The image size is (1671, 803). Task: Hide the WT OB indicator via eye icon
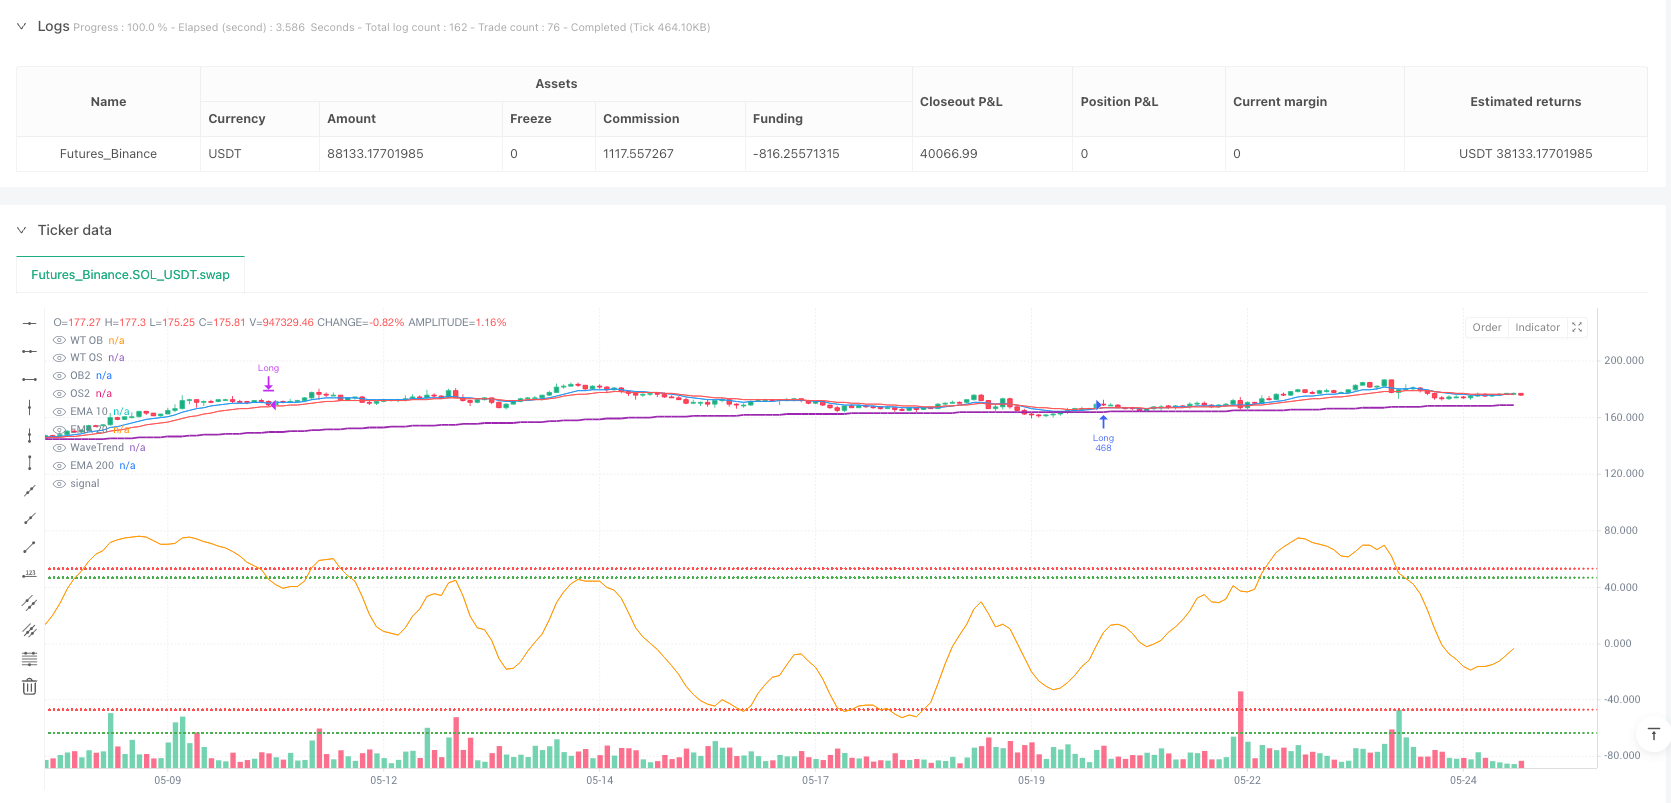click(59, 340)
